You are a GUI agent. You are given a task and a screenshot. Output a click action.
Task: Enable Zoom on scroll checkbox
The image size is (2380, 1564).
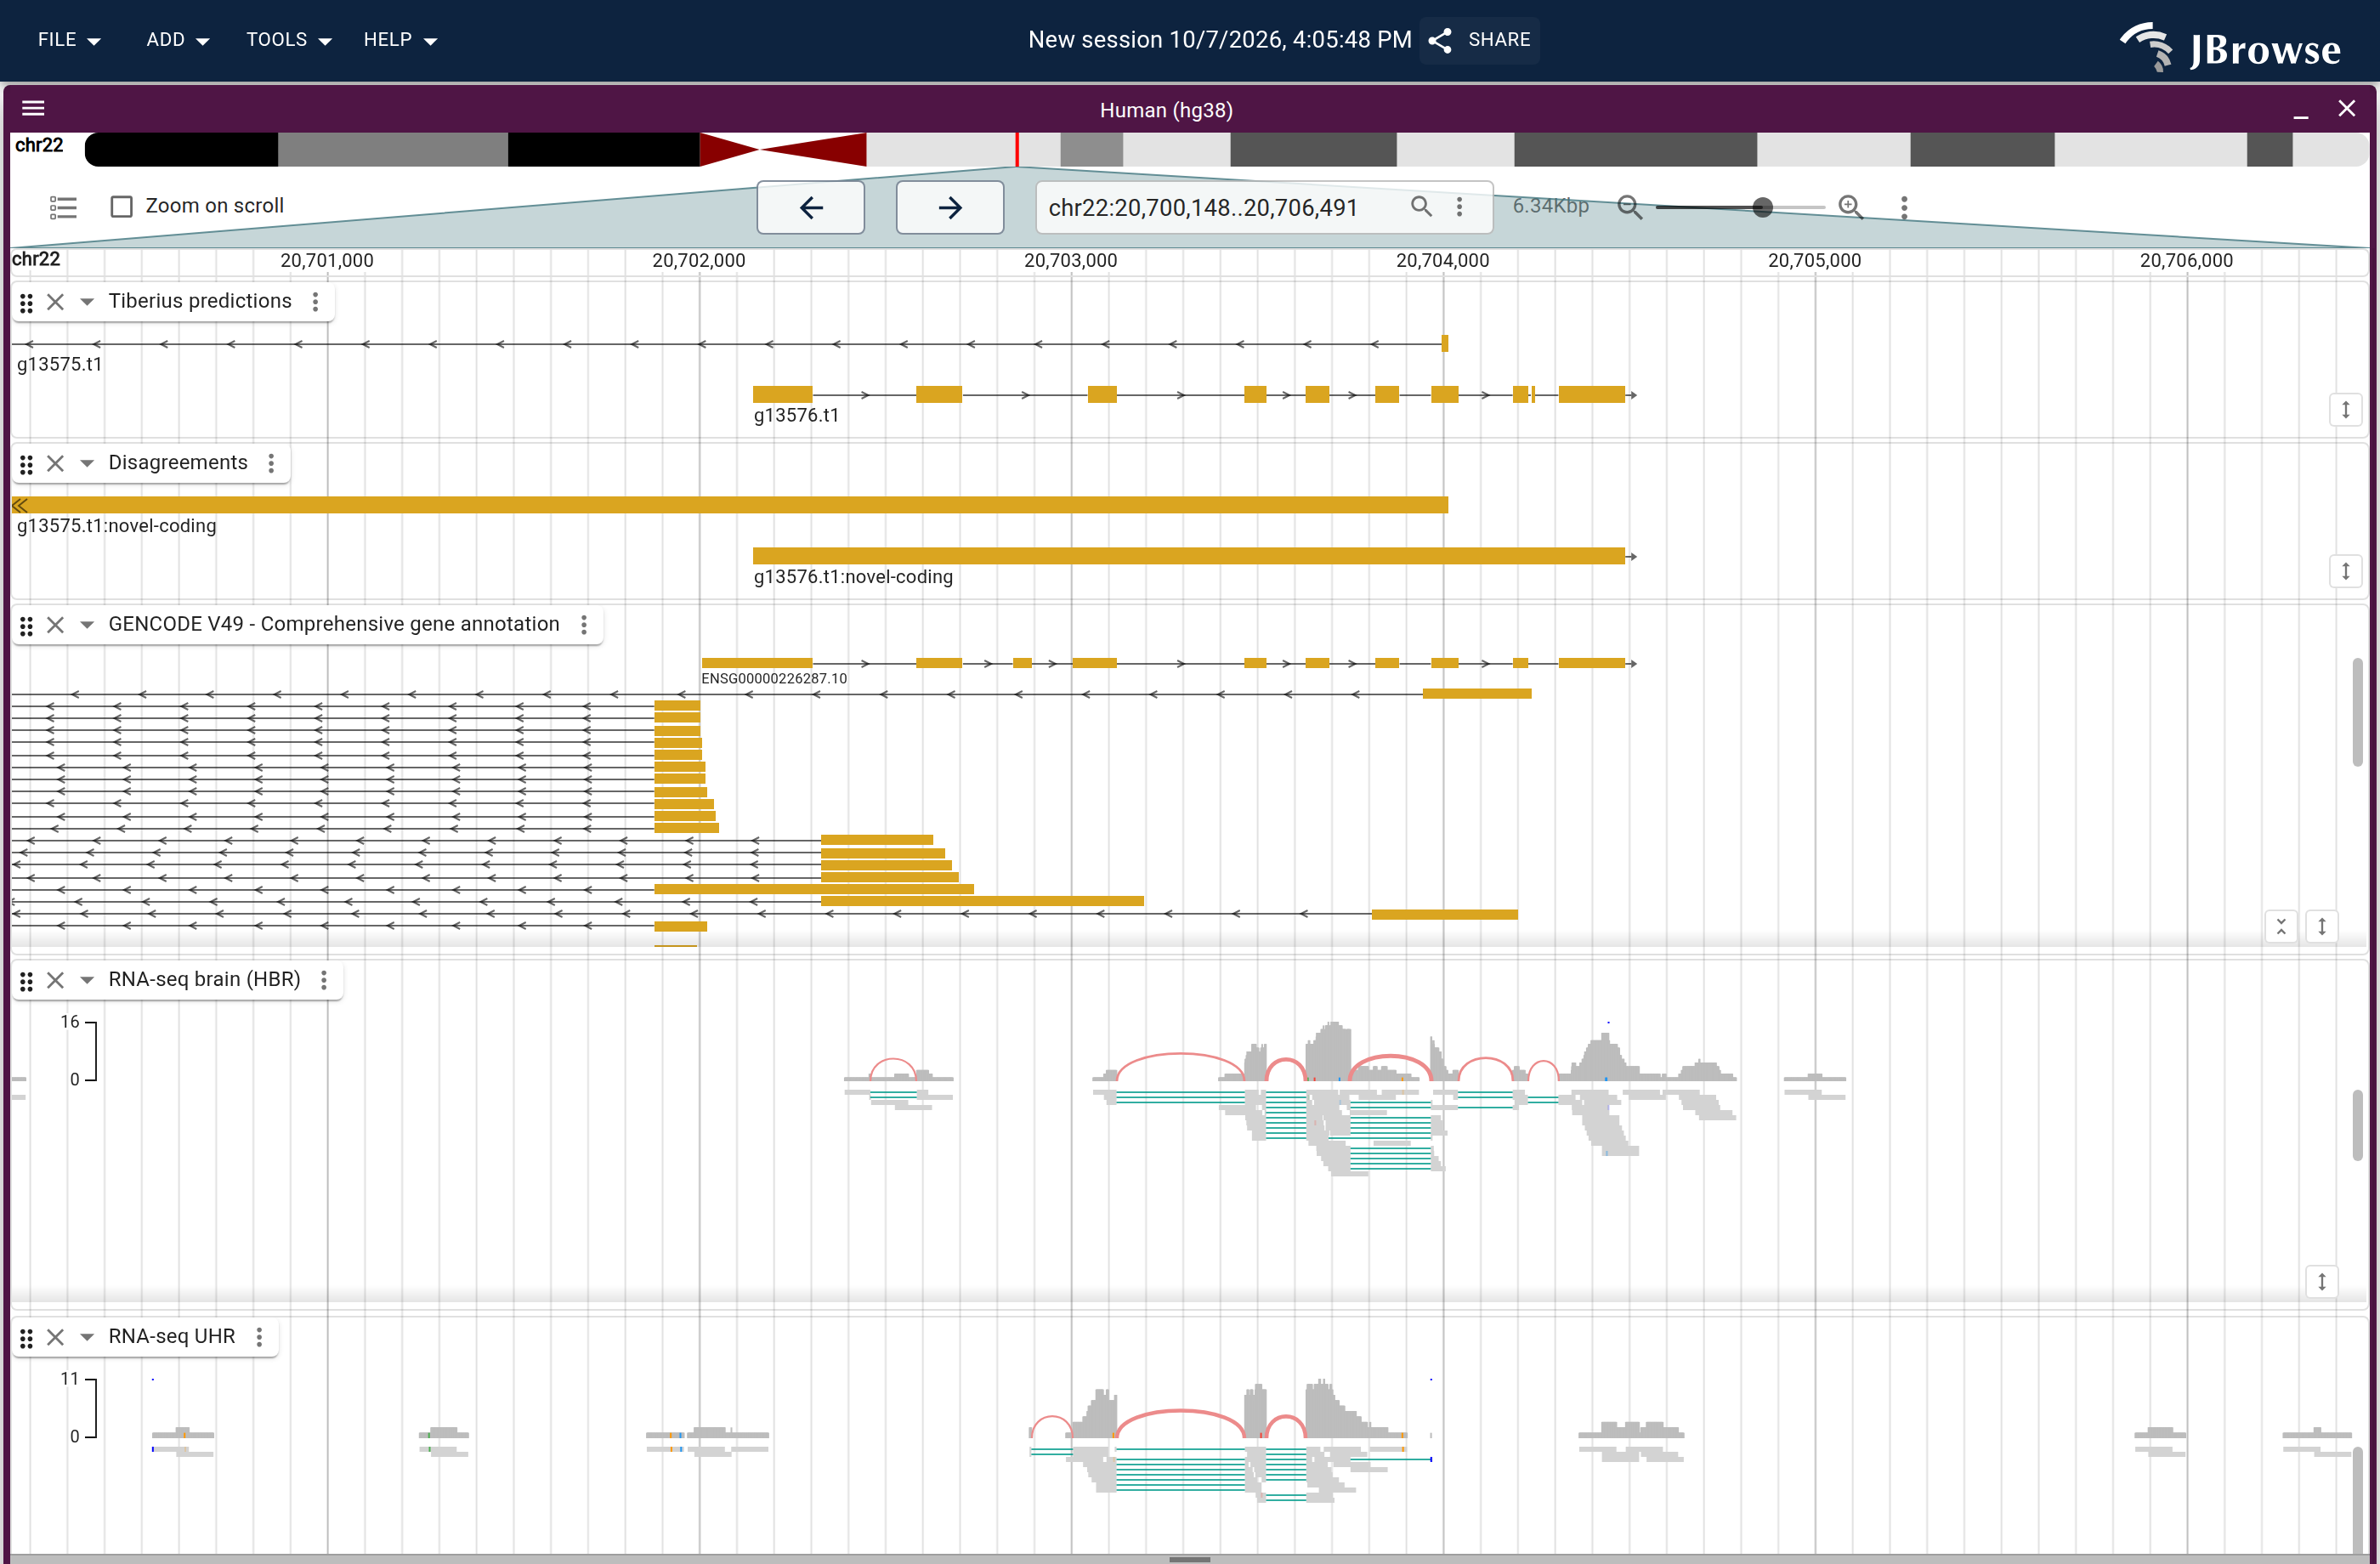[x=122, y=206]
